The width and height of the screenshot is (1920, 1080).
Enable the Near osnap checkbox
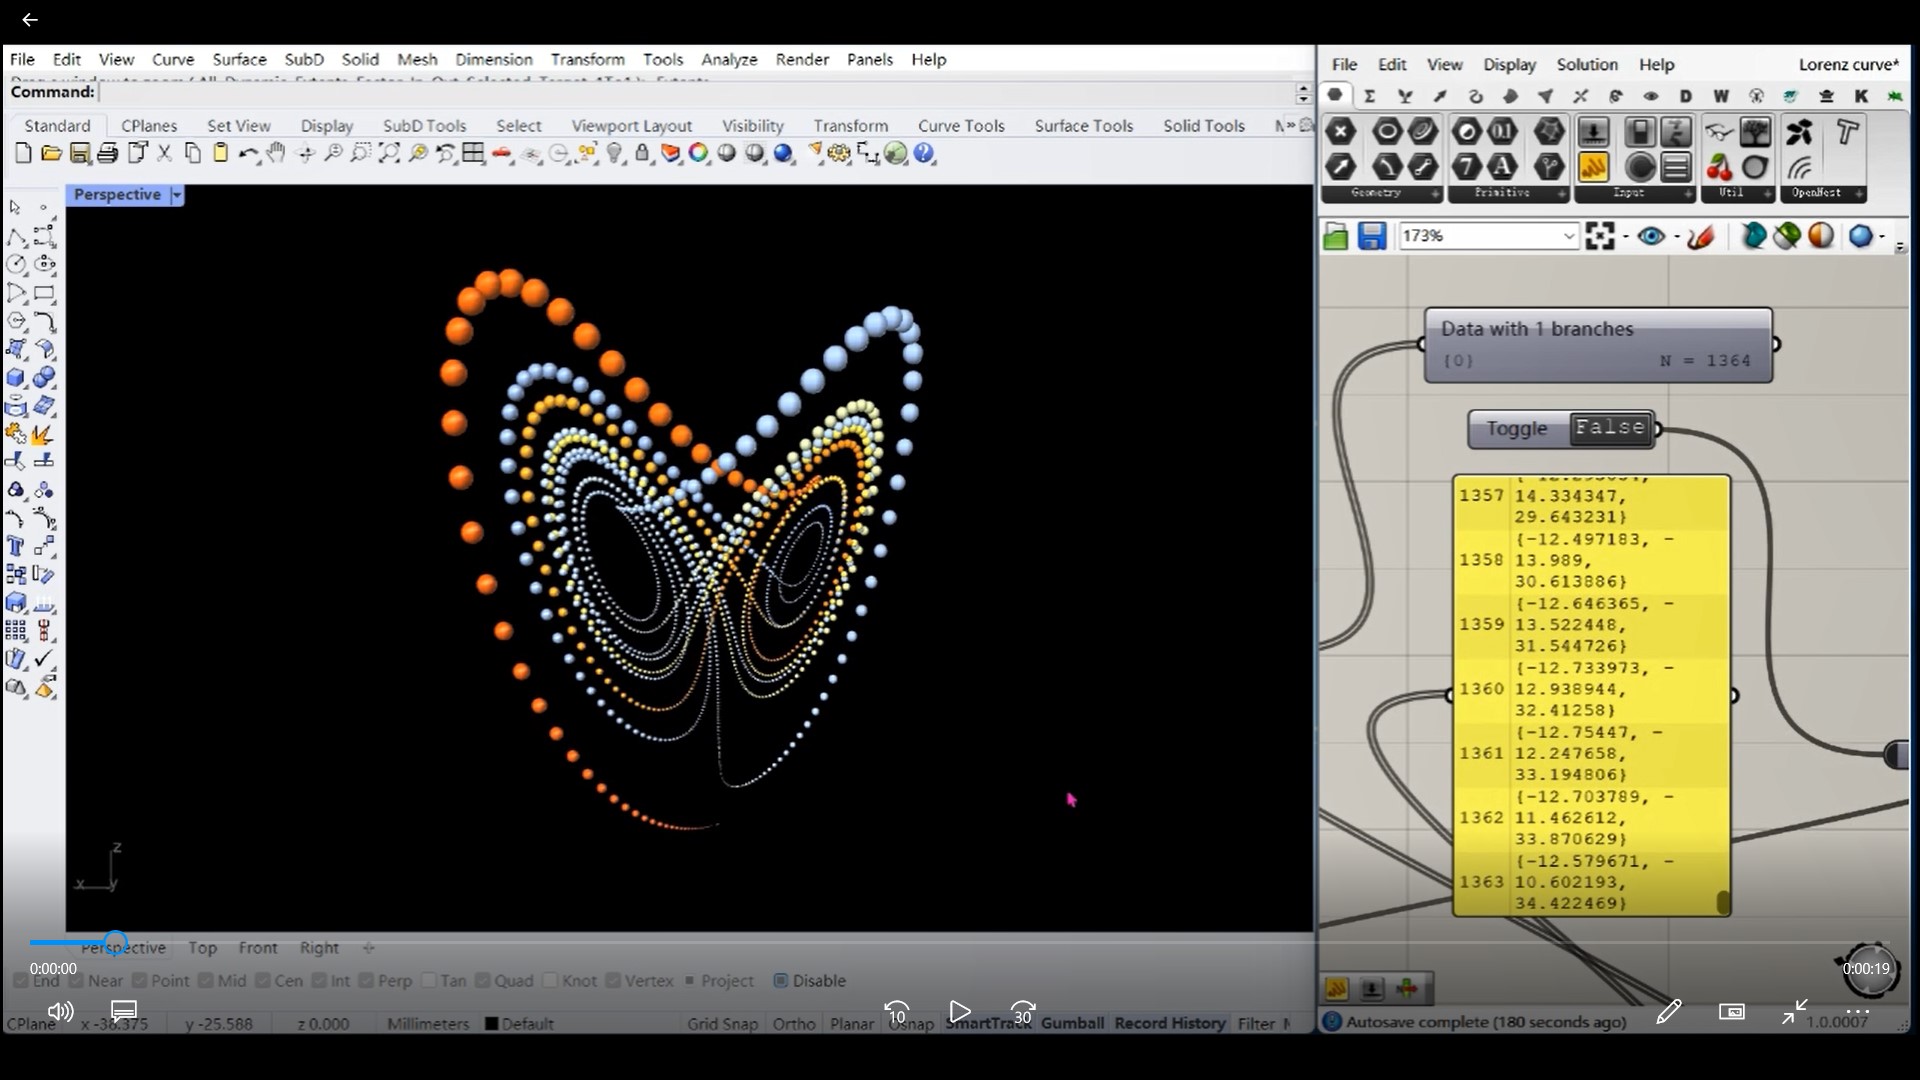coord(78,981)
